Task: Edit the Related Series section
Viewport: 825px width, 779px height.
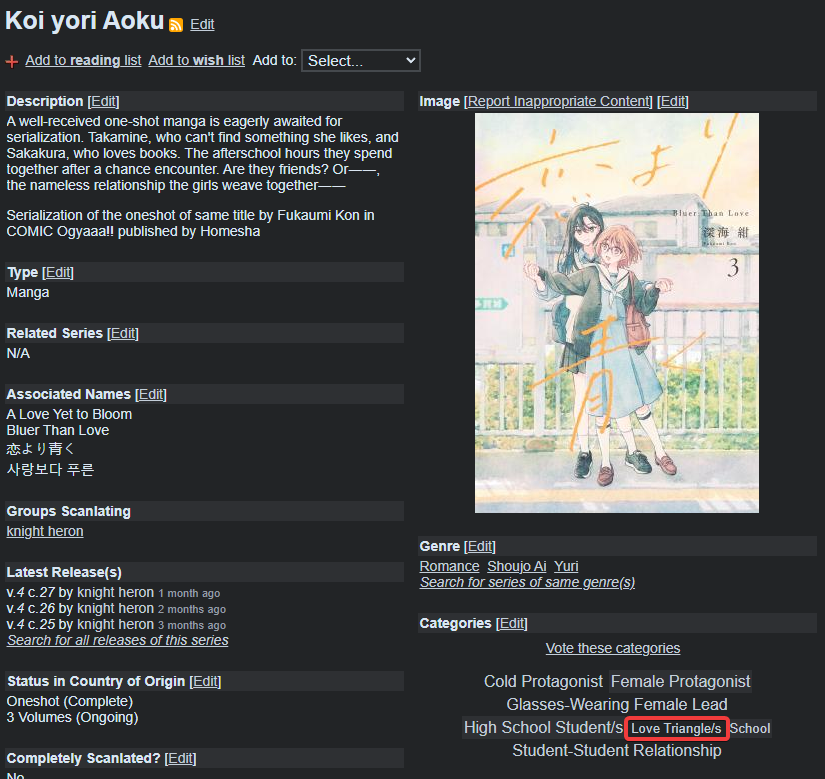Action: point(123,333)
